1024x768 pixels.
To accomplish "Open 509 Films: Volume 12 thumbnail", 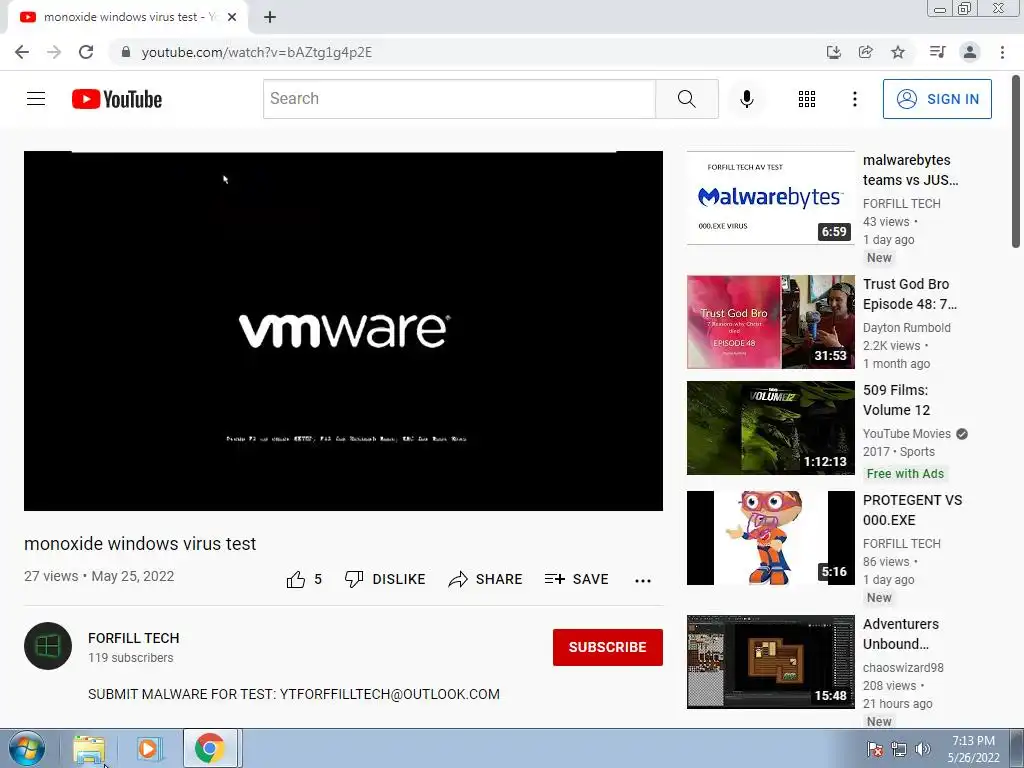I will click(771, 428).
